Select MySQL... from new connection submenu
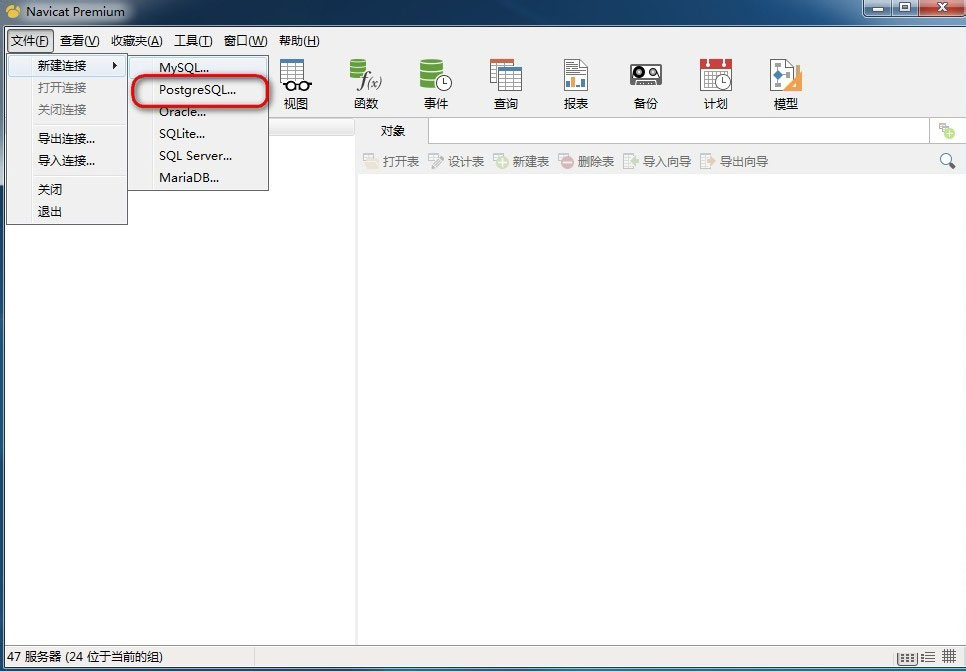 pyautogui.click(x=198, y=68)
